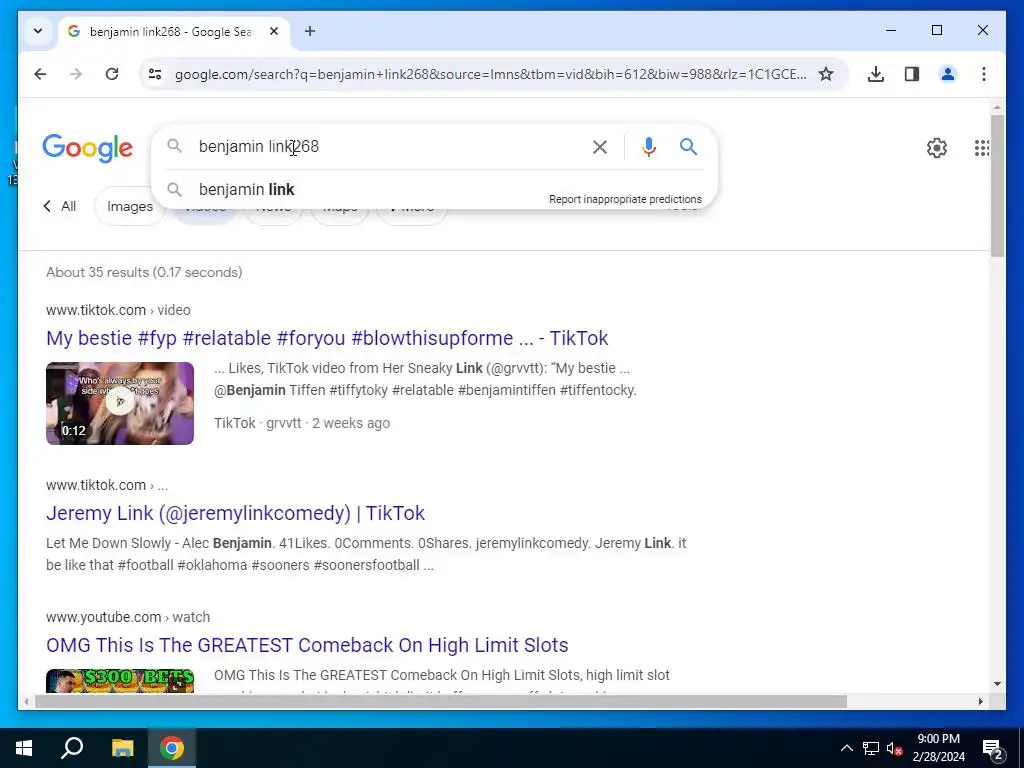Click the Chrome address bar URL
The image size is (1024, 768).
pyautogui.click(x=490, y=74)
